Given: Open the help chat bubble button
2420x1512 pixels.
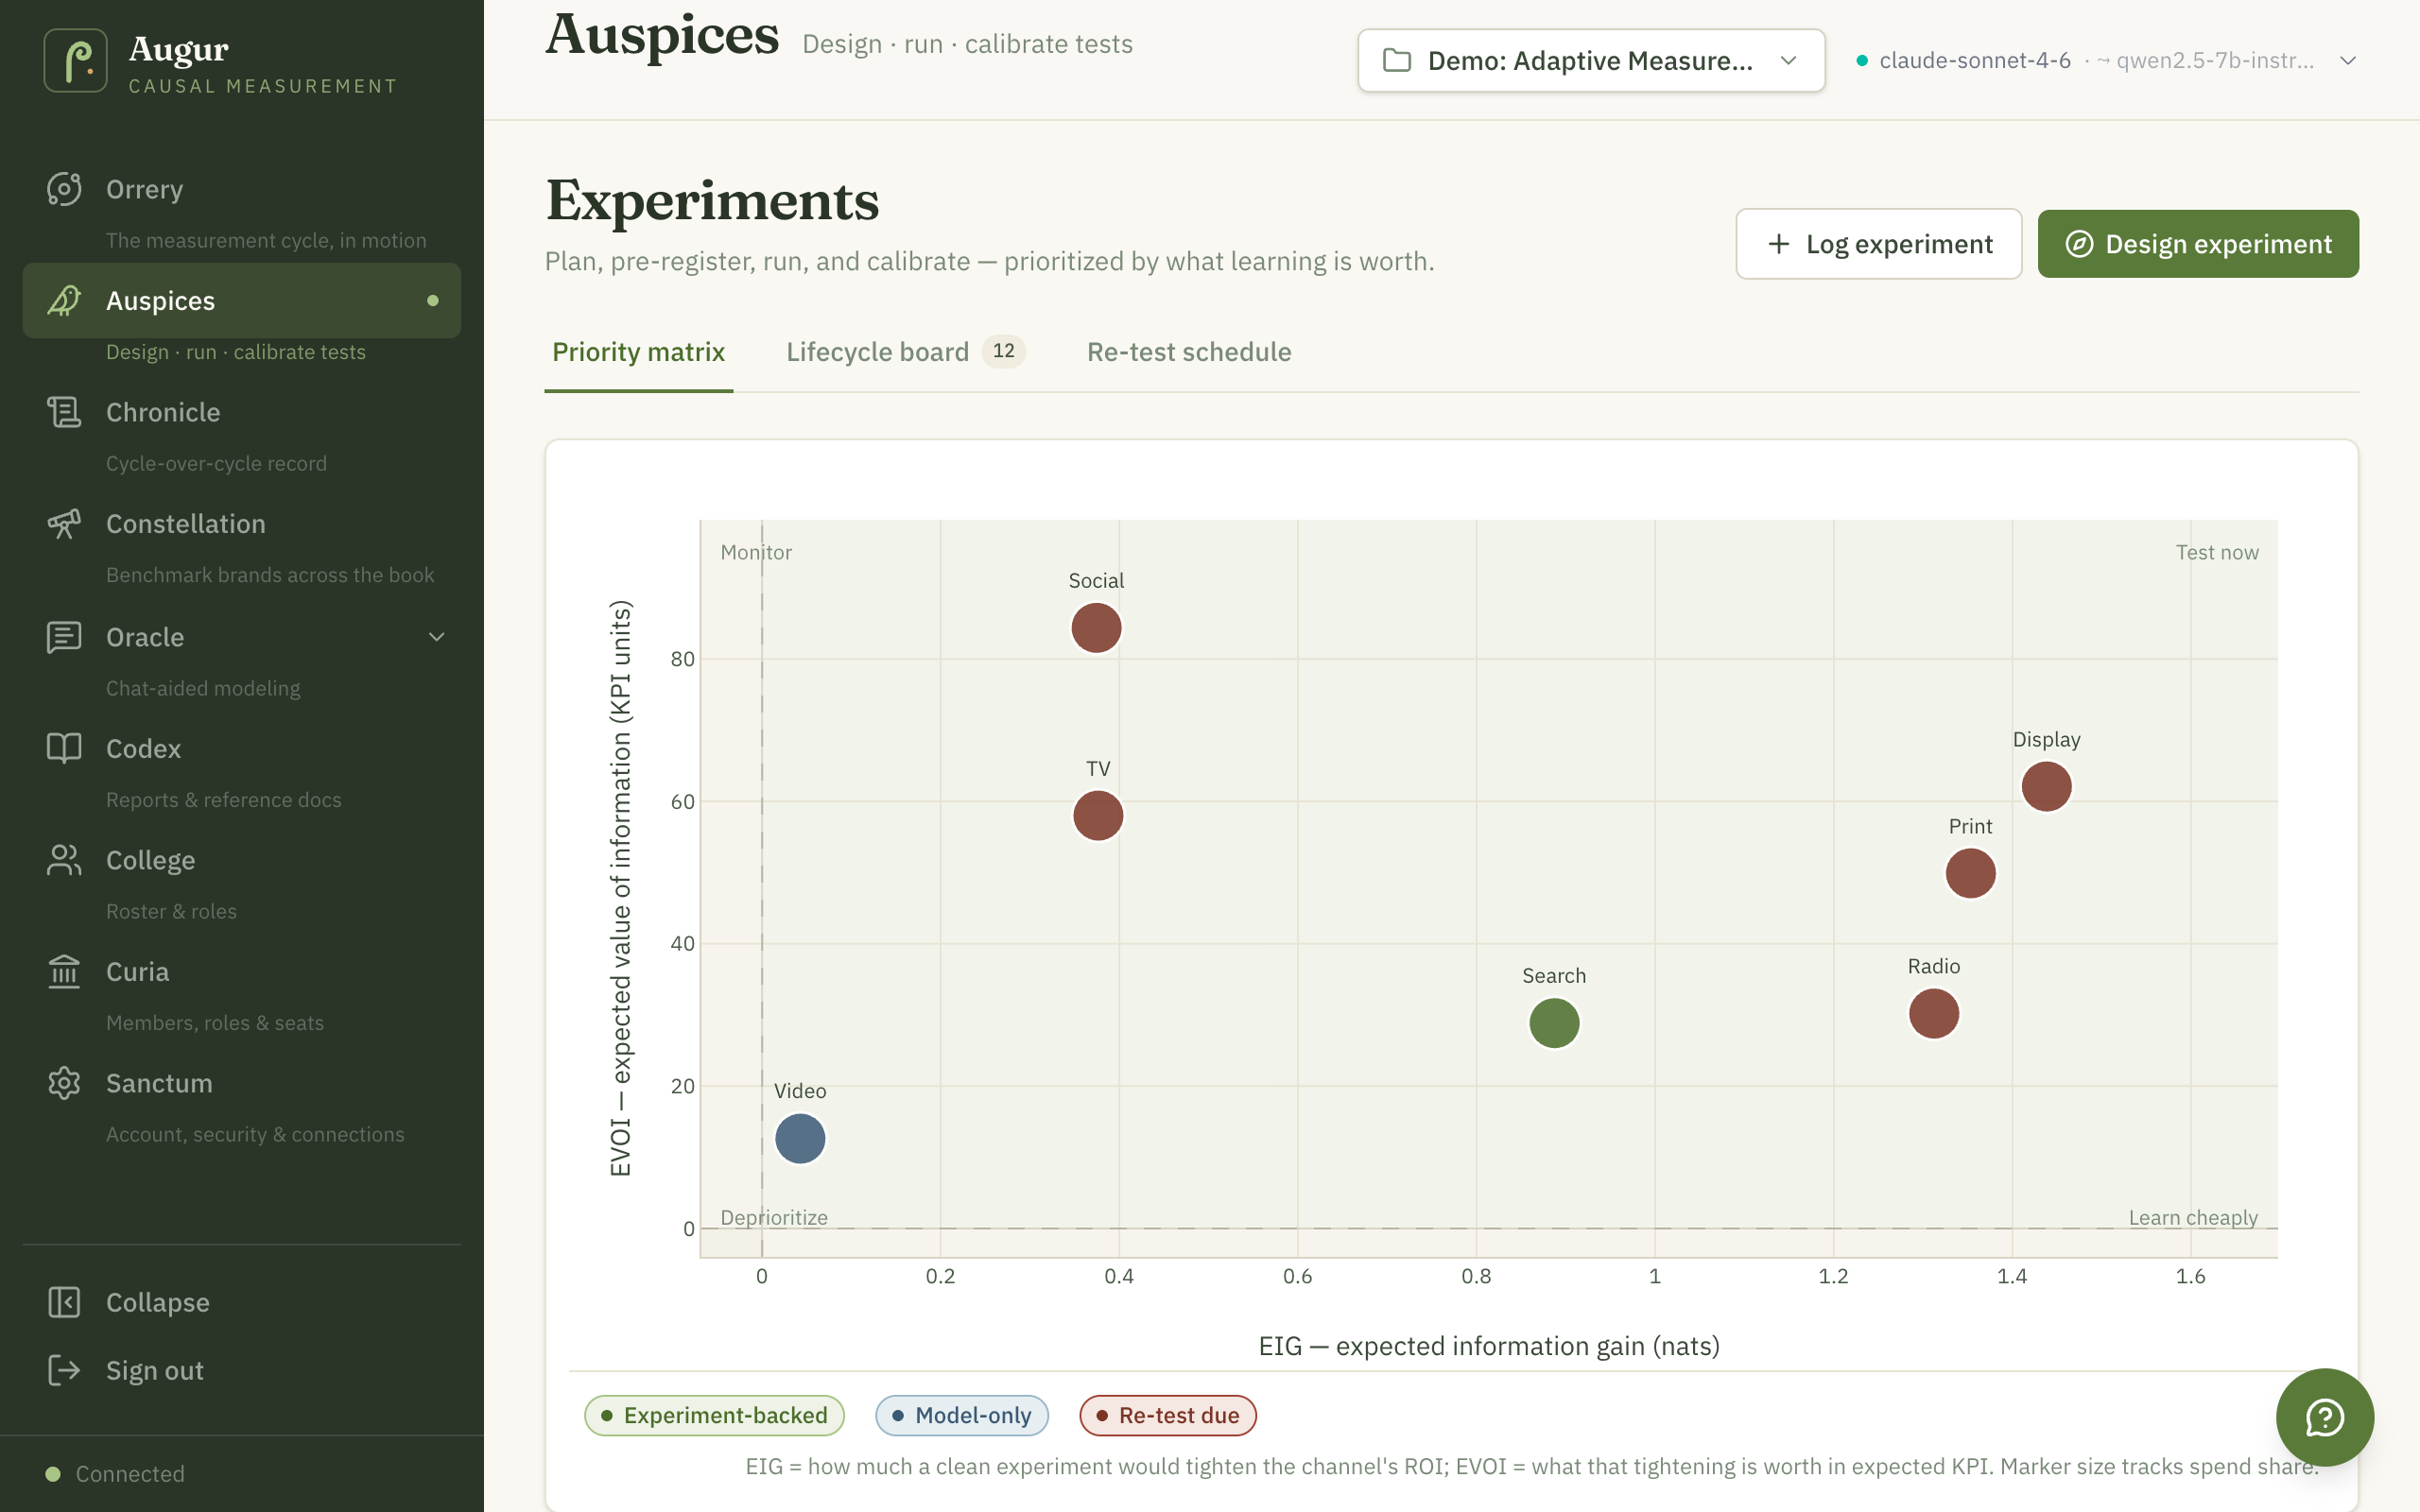Looking at the screenshot, I should point(2325,1417).
